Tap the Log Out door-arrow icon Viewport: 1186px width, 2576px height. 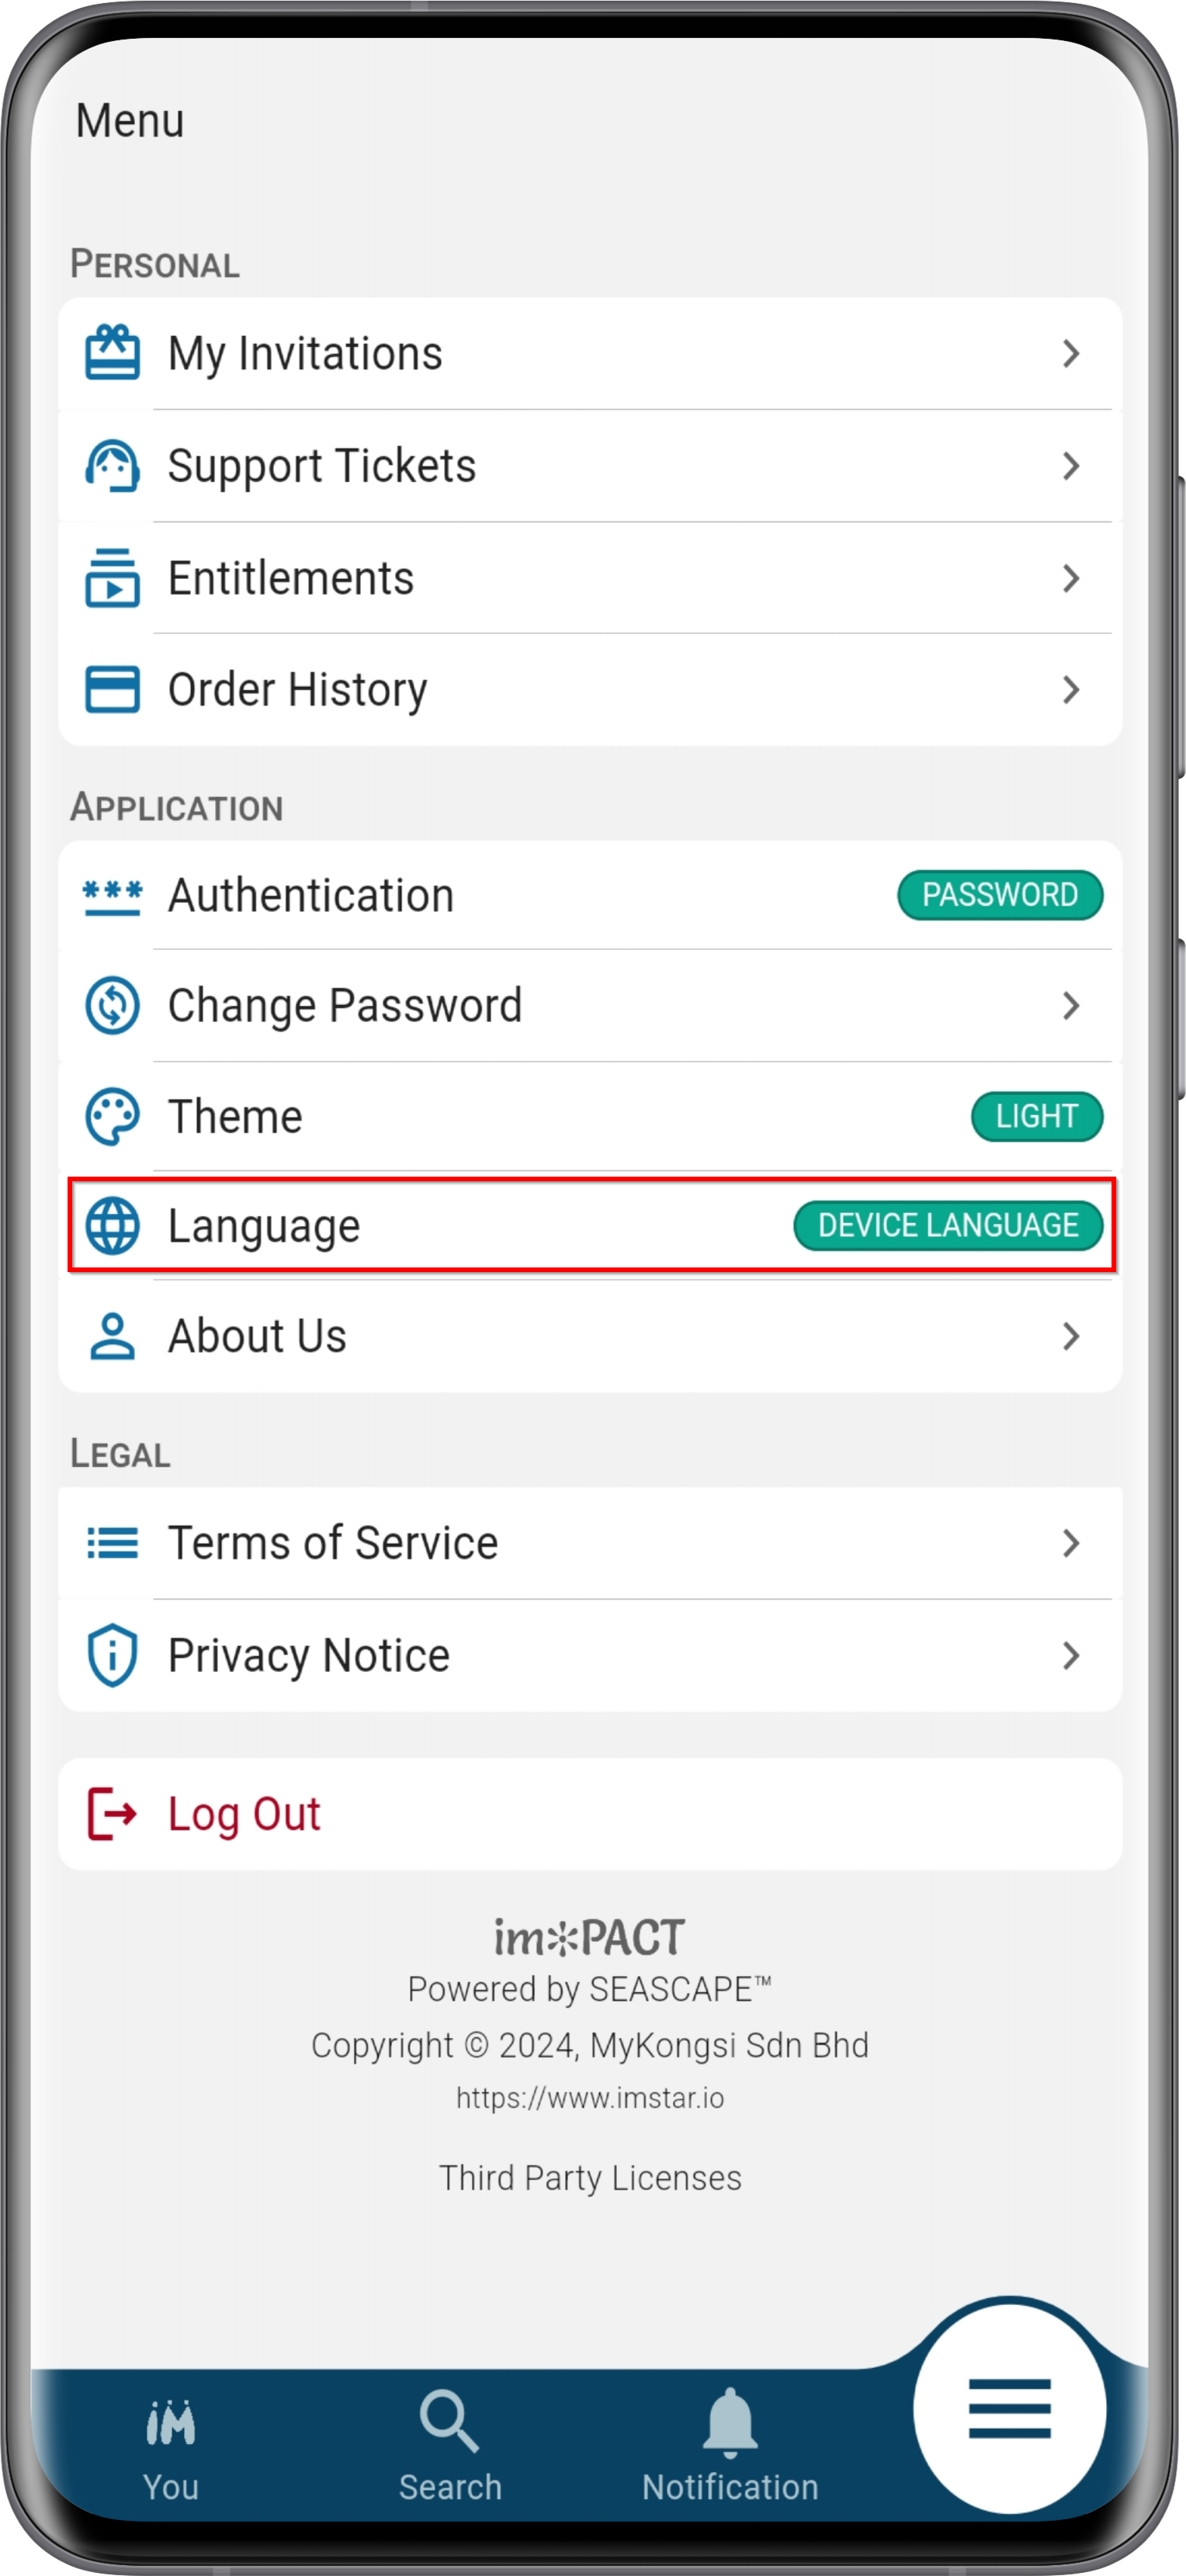tap(112, 1813)
